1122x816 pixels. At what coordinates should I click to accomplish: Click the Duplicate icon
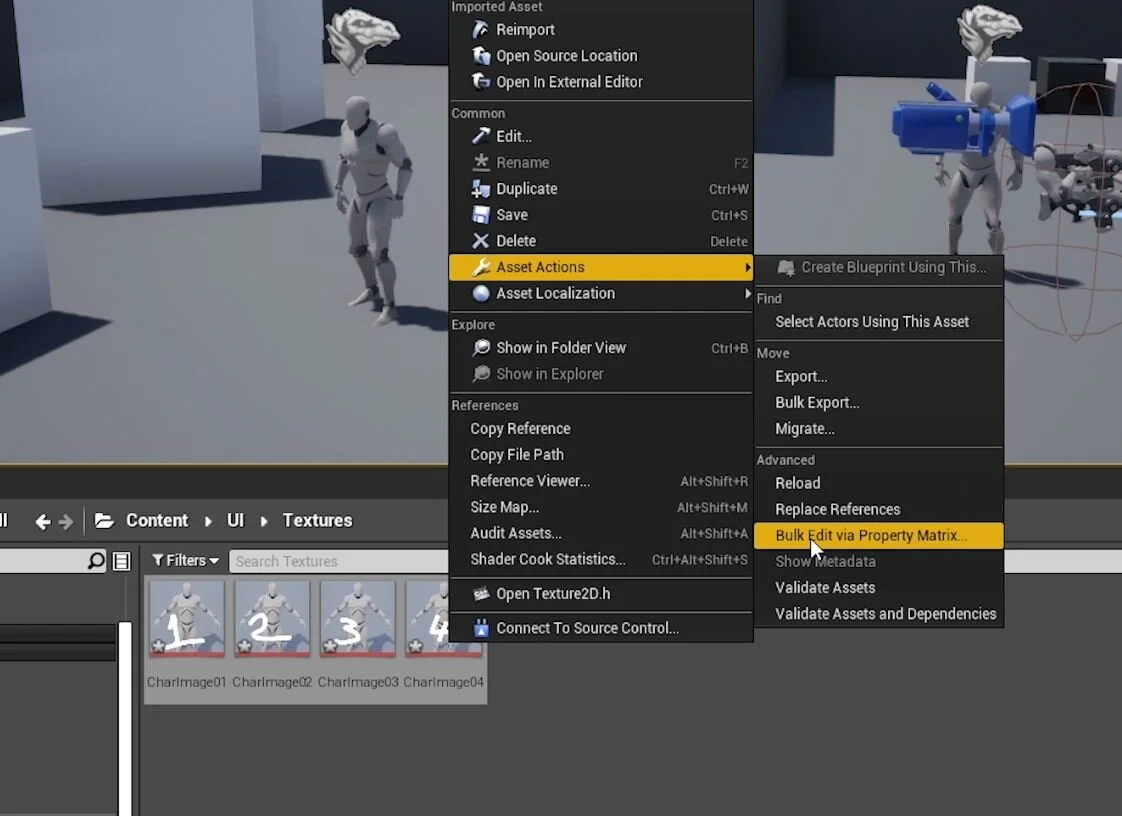pos(481,188)
